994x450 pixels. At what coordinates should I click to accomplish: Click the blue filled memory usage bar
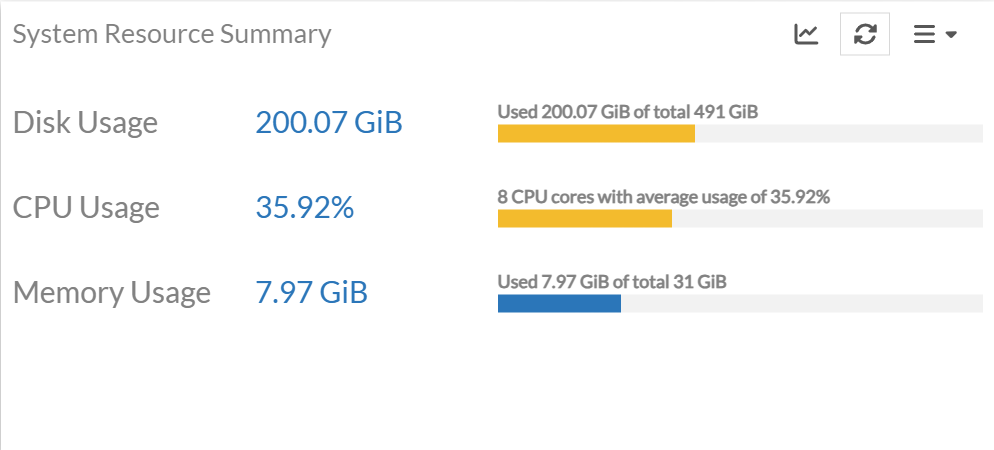click(559, 304)
